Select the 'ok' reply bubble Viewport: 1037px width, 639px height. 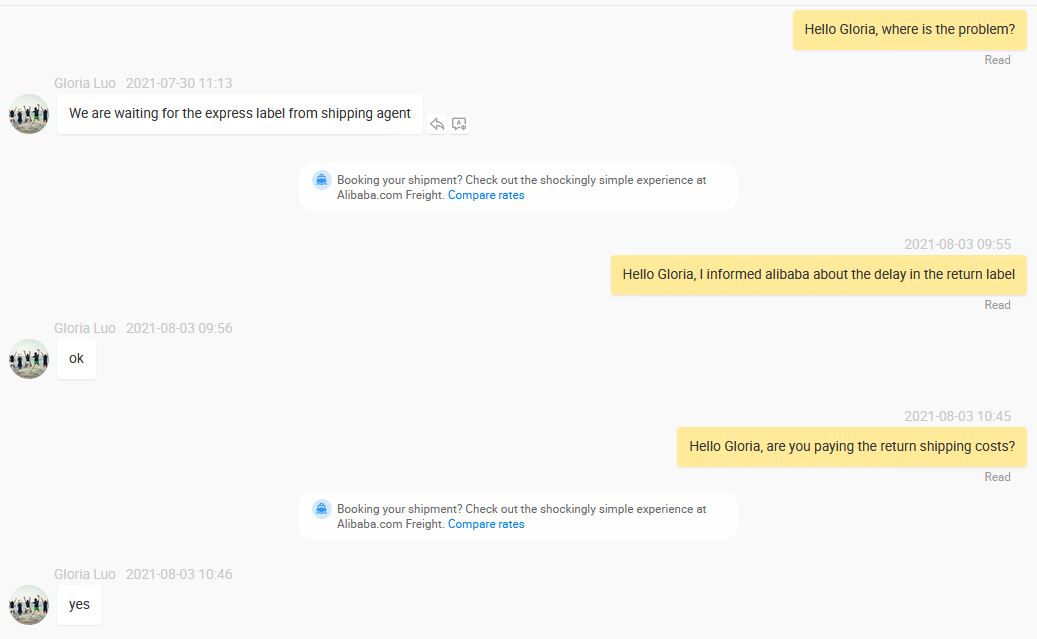[76, 359]
